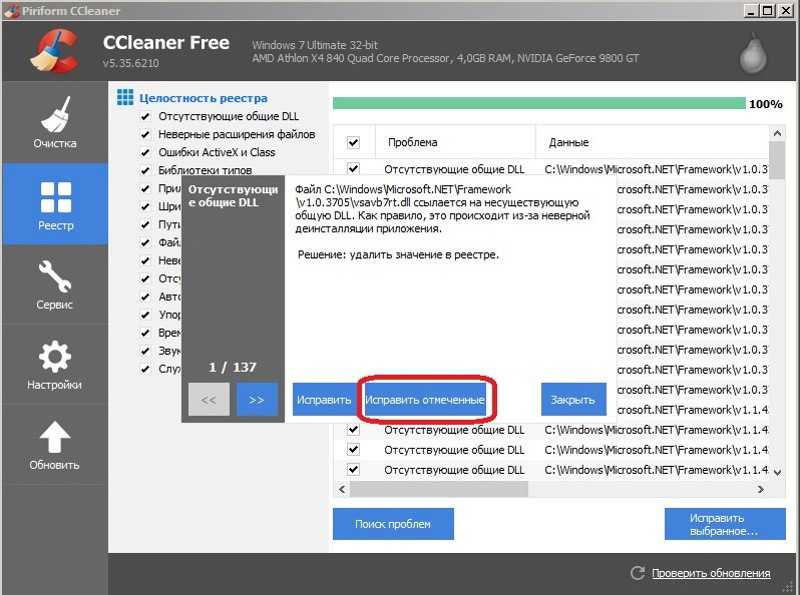Viewport: 800px width, 595px height.
Task: Click the resize grip at window corner
Action: 789,587
